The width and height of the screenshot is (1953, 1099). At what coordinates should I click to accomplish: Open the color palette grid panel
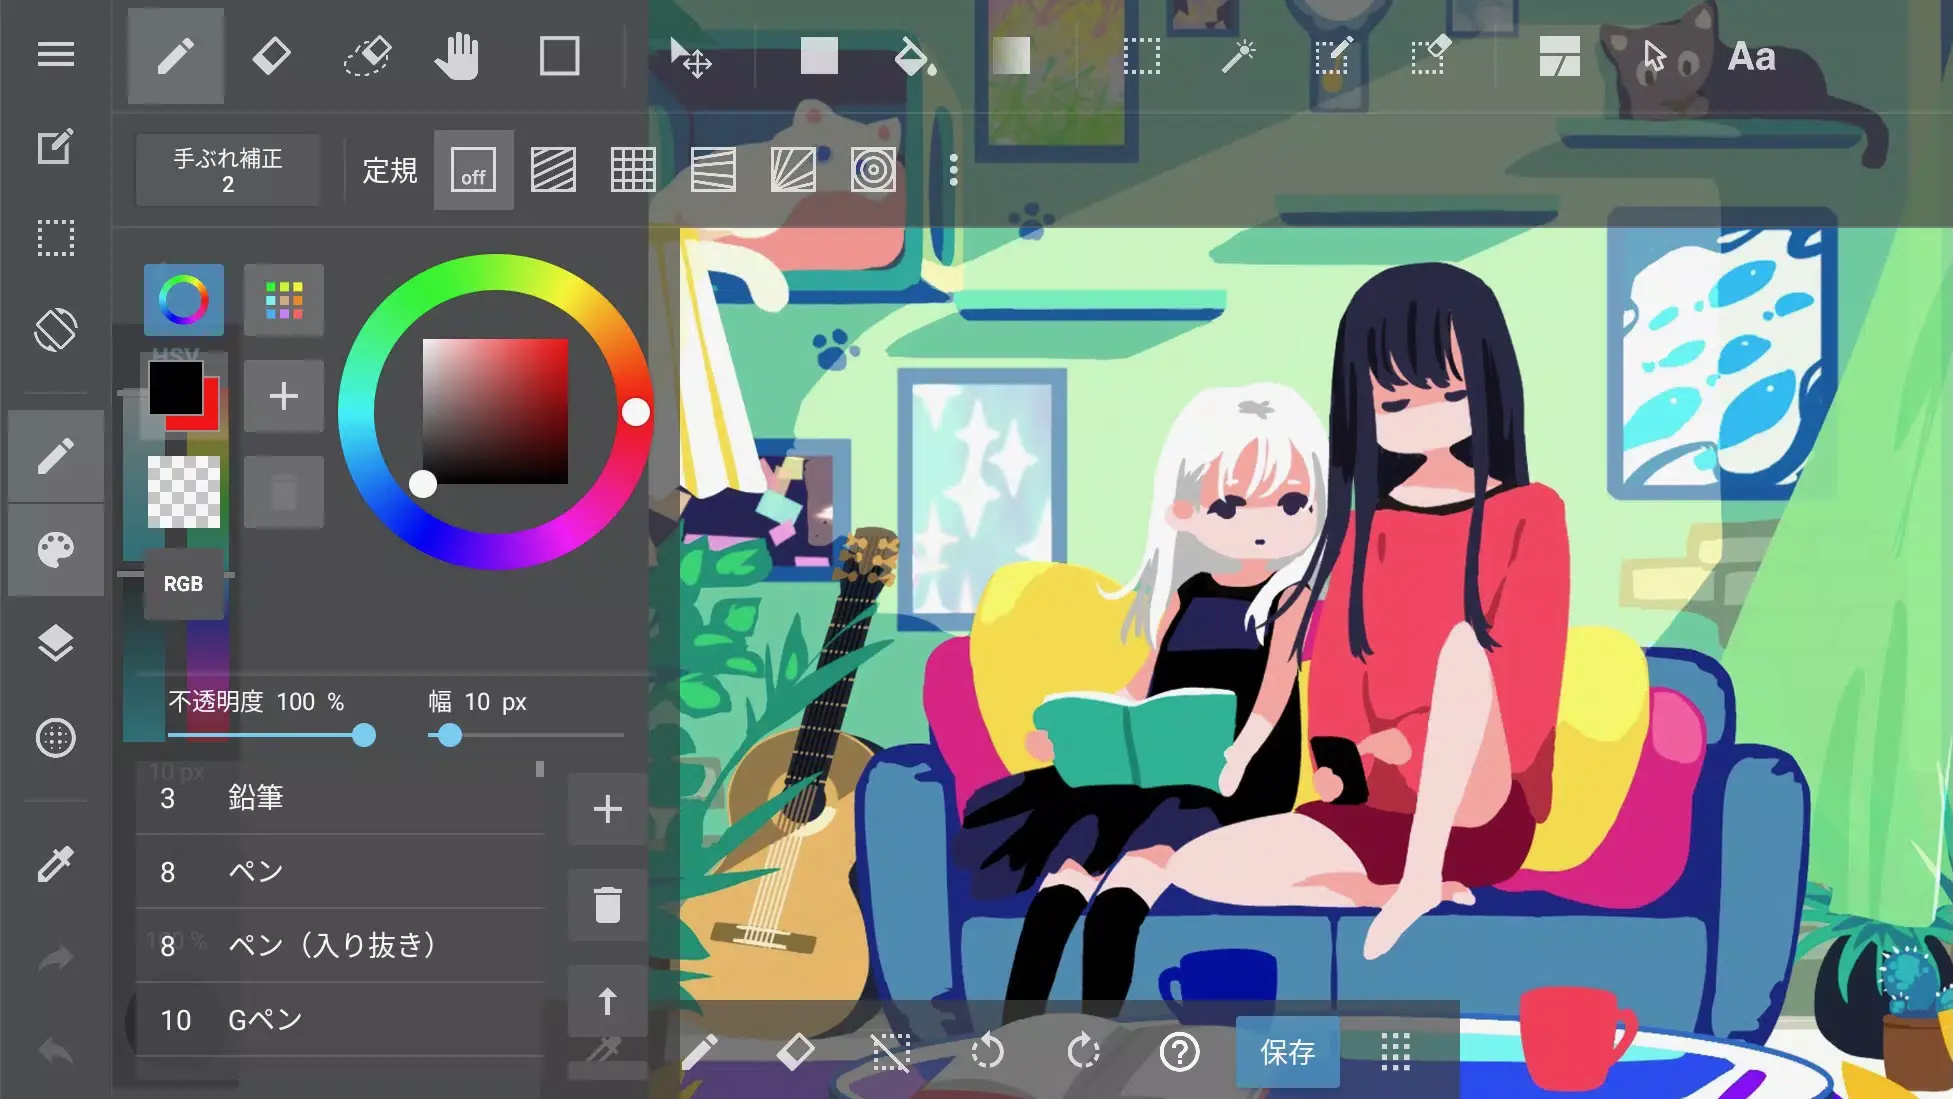pyautogui.click(x=284, y=299)
